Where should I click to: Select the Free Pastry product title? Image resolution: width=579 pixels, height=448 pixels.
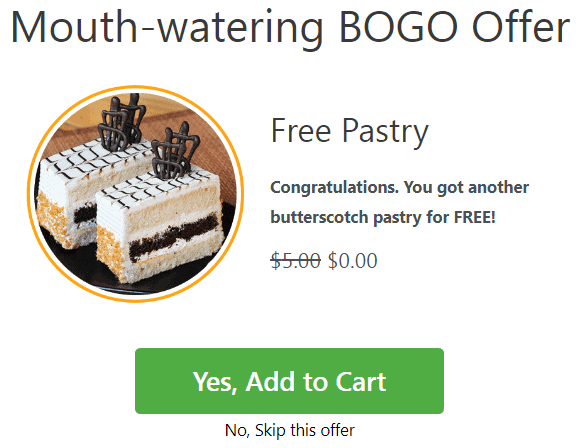pos(350,131)
